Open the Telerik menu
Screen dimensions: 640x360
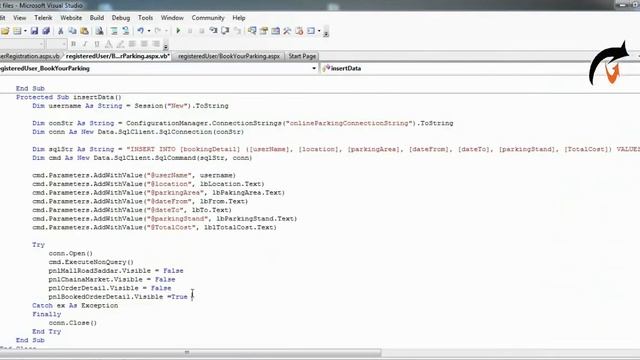[43, 18]
